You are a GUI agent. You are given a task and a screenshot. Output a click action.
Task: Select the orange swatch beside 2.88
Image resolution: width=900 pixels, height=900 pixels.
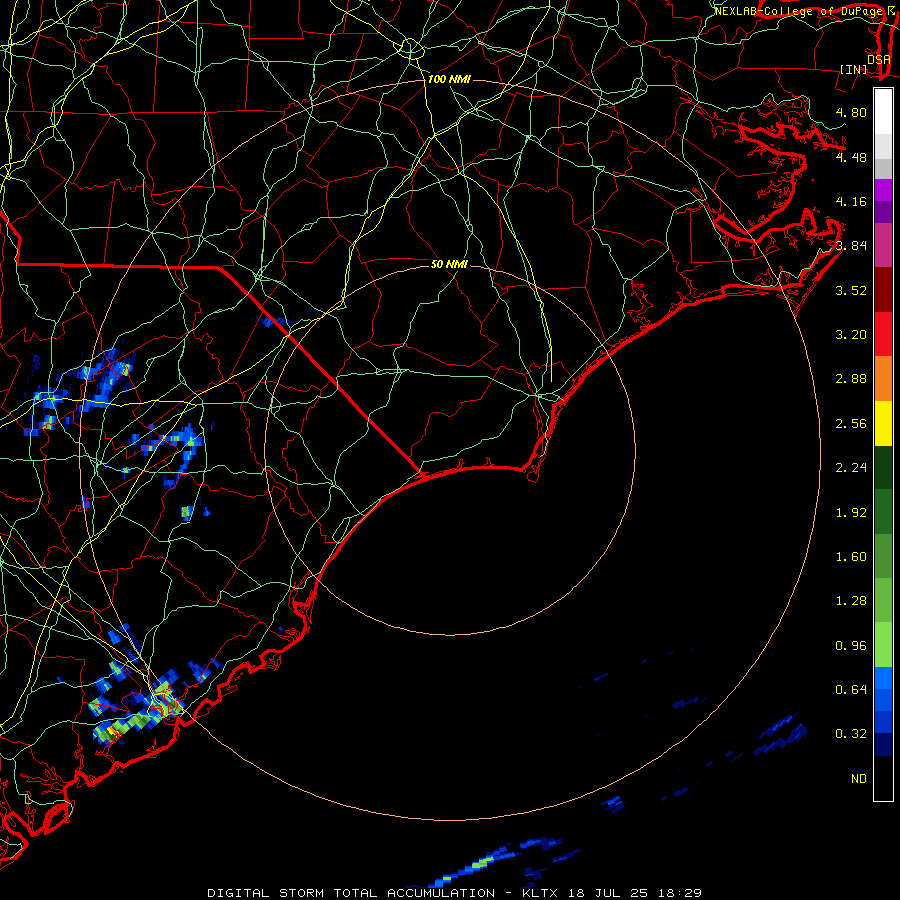883,378
